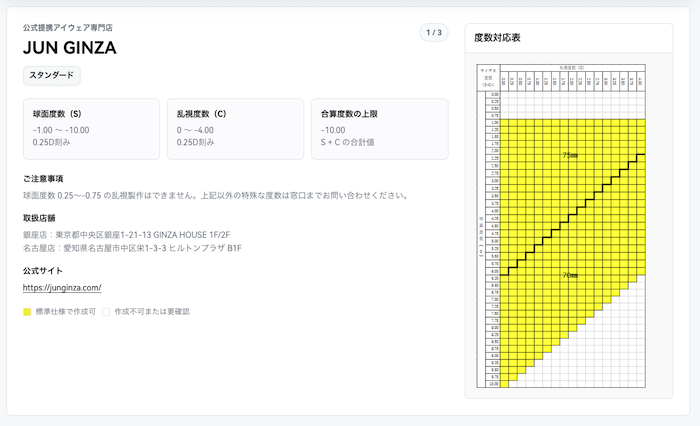
Task: Open the https://junginza.com/ official site link
Action: click(x=62, y=288)
